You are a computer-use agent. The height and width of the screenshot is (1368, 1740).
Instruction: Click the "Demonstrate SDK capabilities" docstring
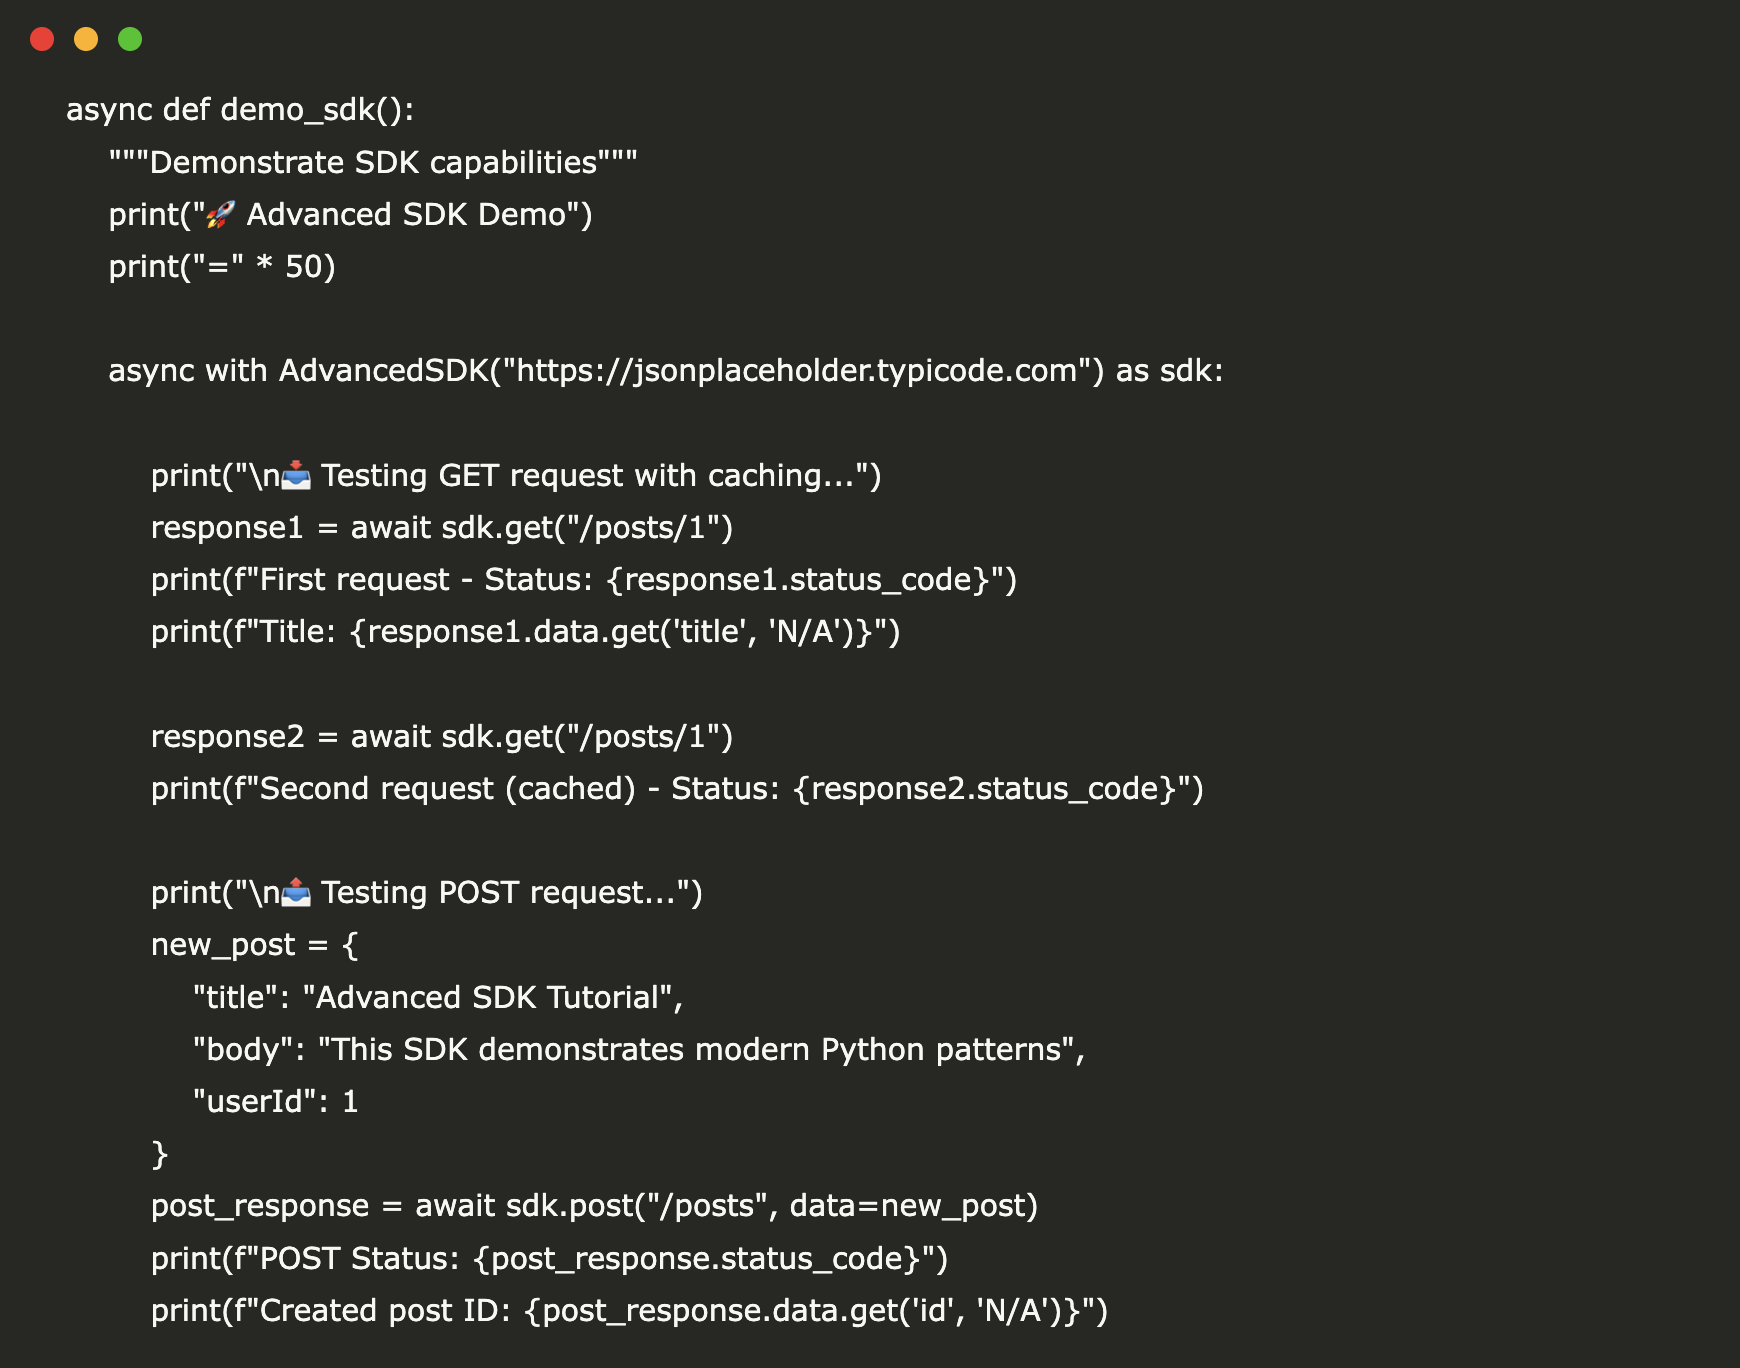(373, 162)
